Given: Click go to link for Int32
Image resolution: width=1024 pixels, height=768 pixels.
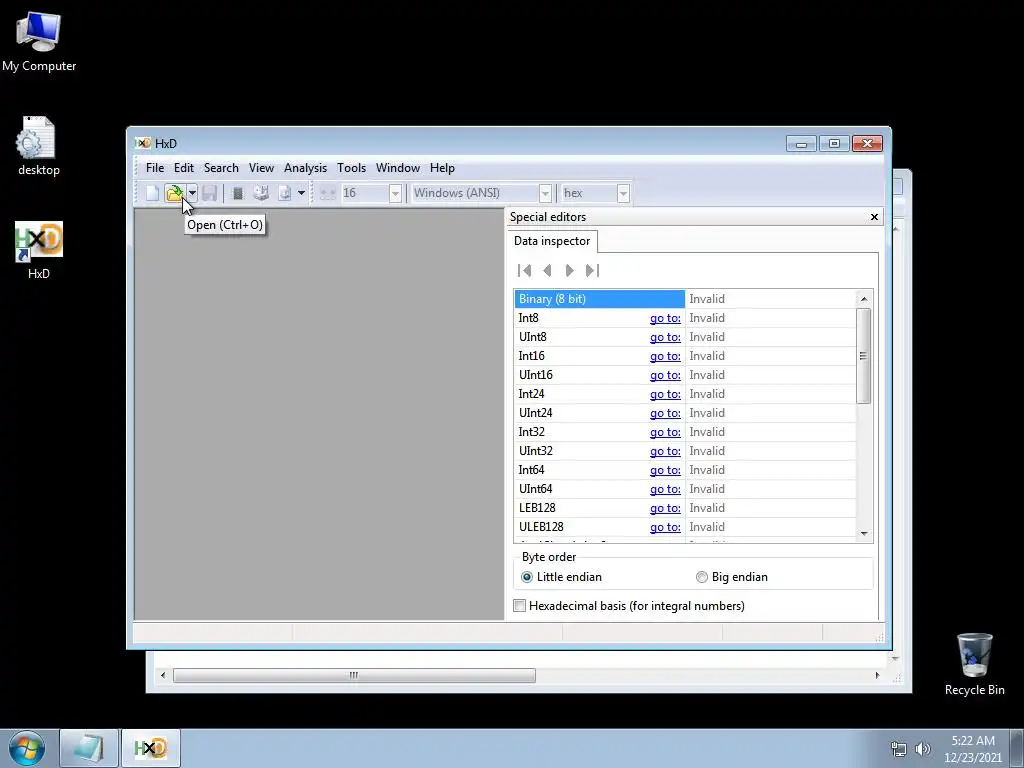Looking at the screenshot, I should 665,432.
